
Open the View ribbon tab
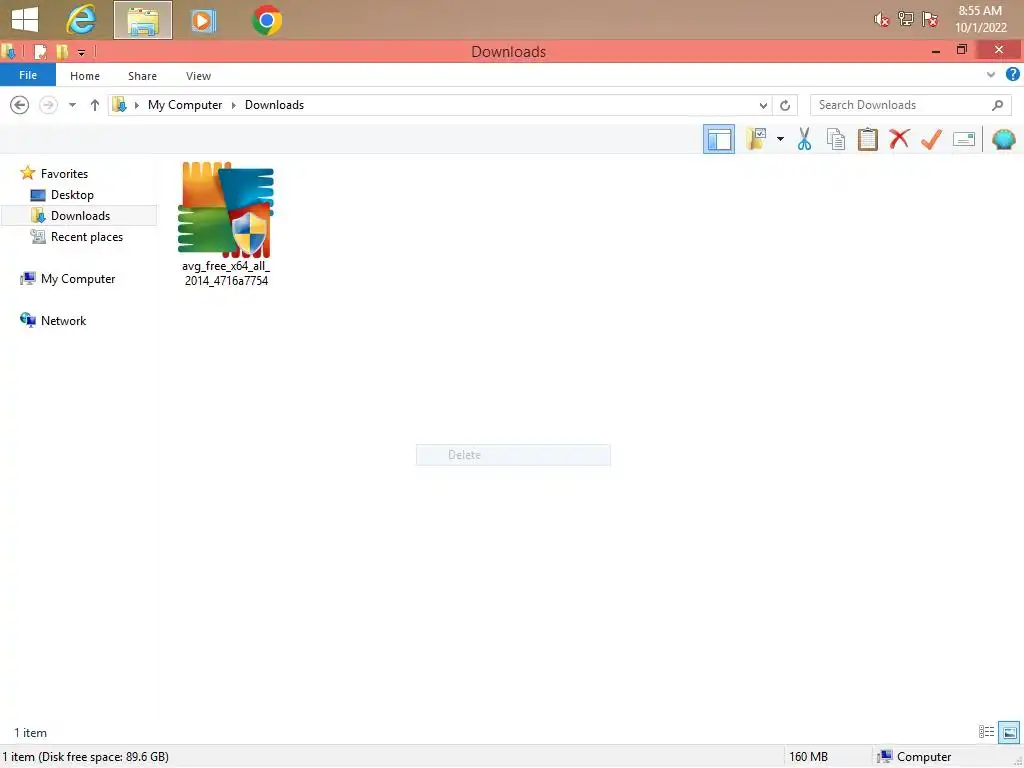[199, 76]
